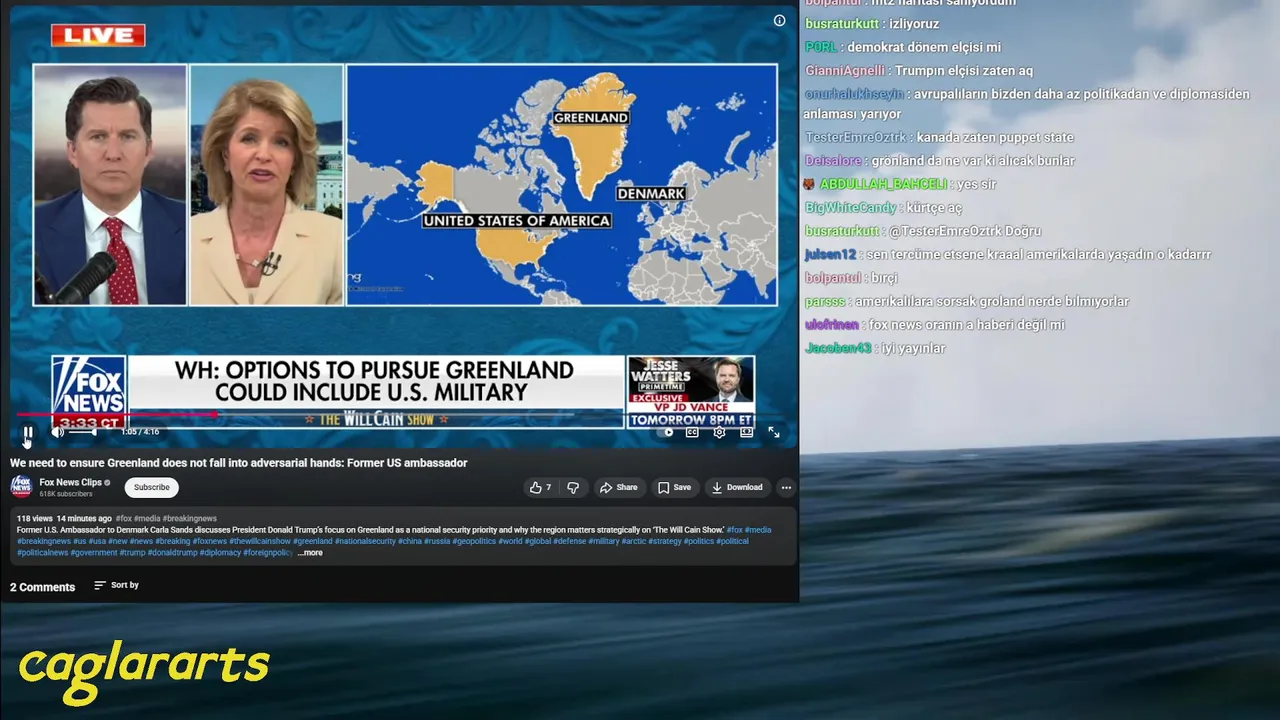Click the video title text

[239, 463]
